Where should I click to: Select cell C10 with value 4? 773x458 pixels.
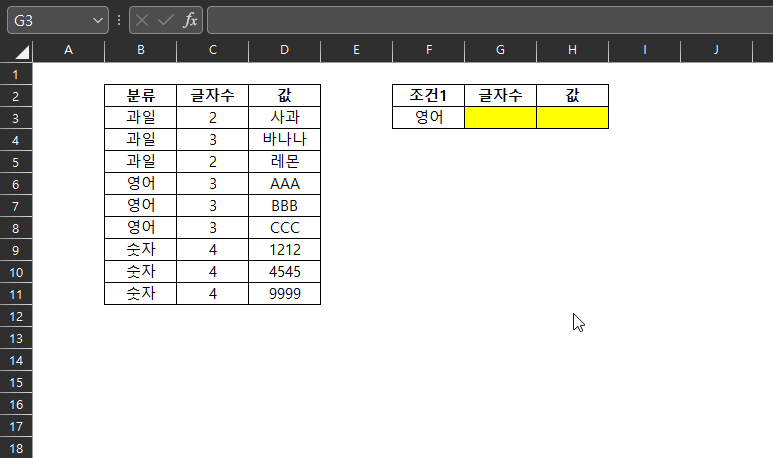212,272
